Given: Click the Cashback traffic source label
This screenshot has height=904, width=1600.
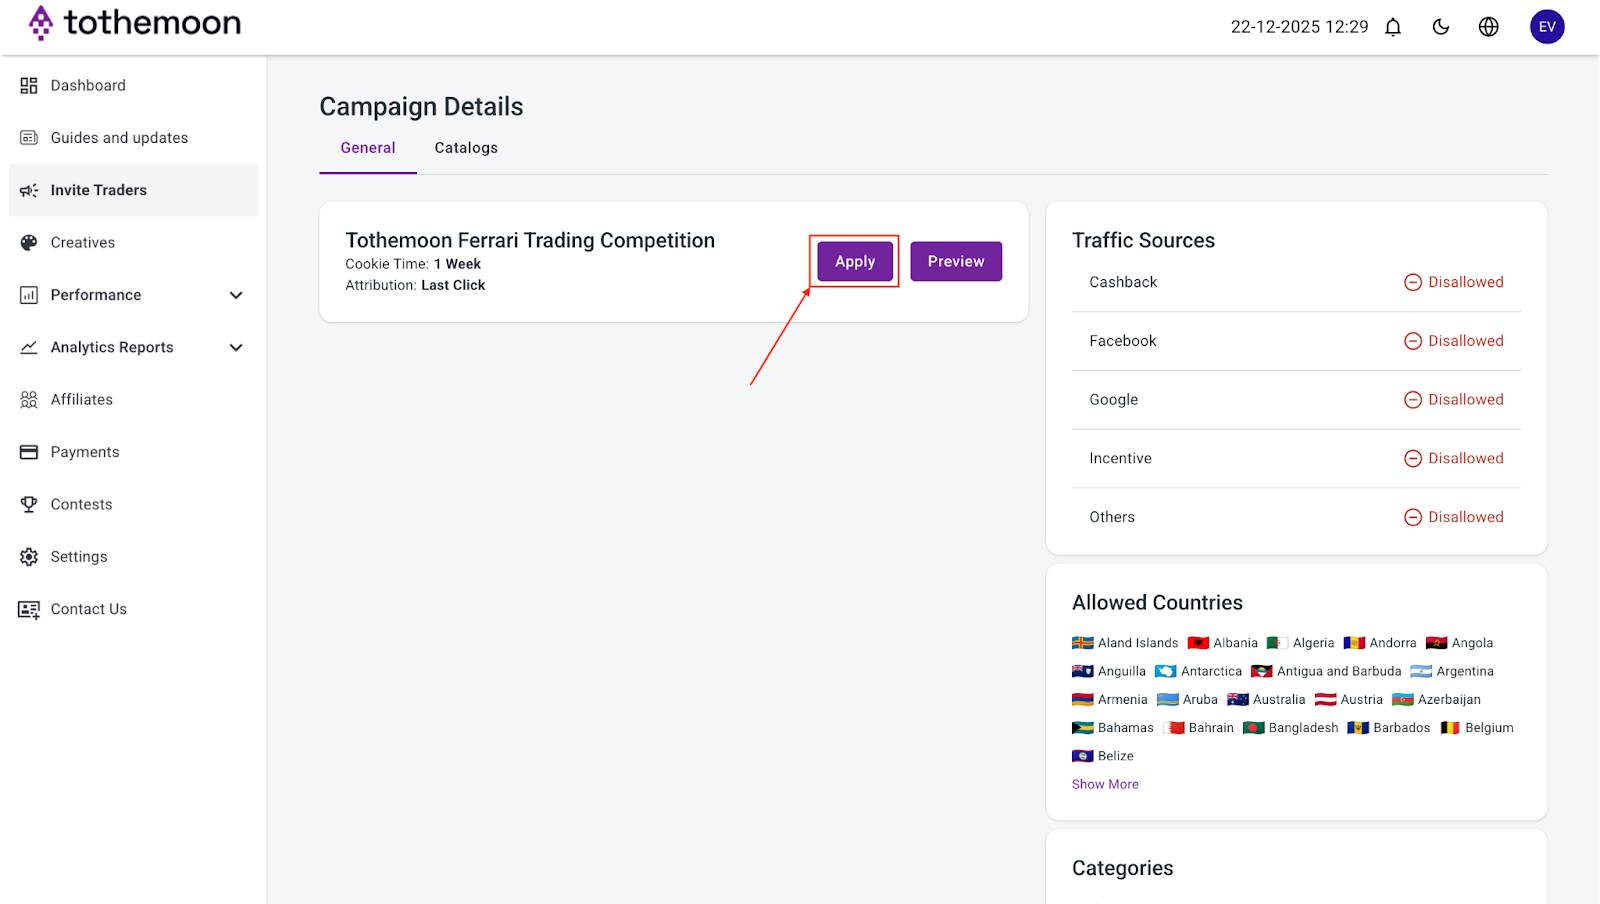Looking at the screenshot, I should point(1123,282).
